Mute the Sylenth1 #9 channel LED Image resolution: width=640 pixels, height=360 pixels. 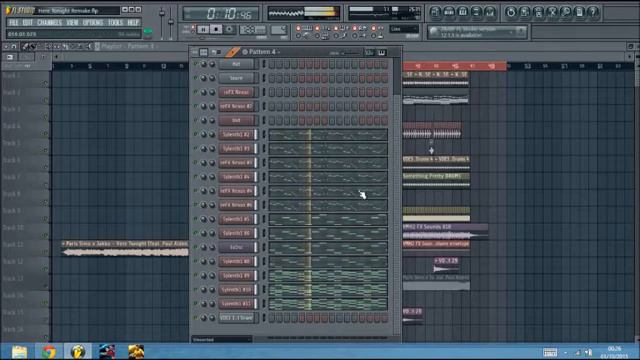[196, 275]
